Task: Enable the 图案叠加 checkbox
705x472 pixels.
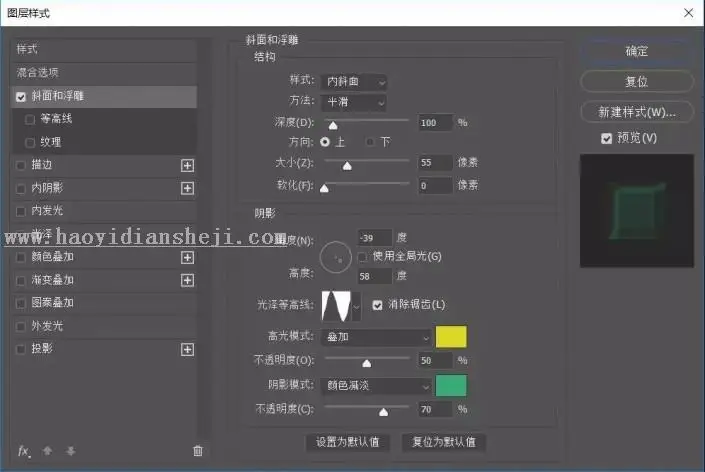Action: (x=21, y=303)
